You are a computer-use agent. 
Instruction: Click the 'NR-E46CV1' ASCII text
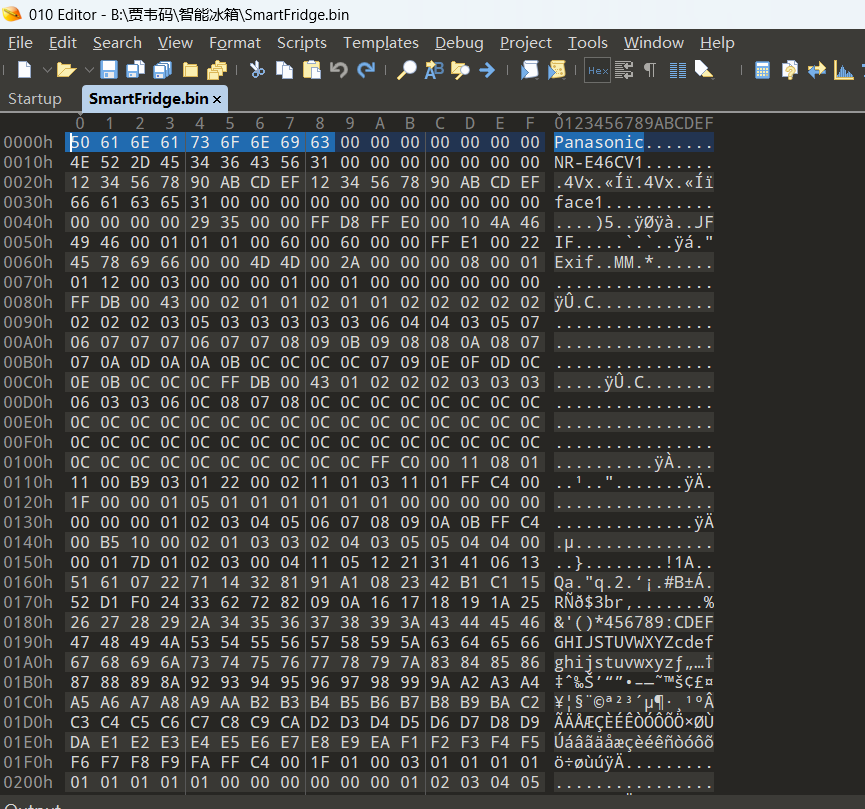[x=599, y=162]
